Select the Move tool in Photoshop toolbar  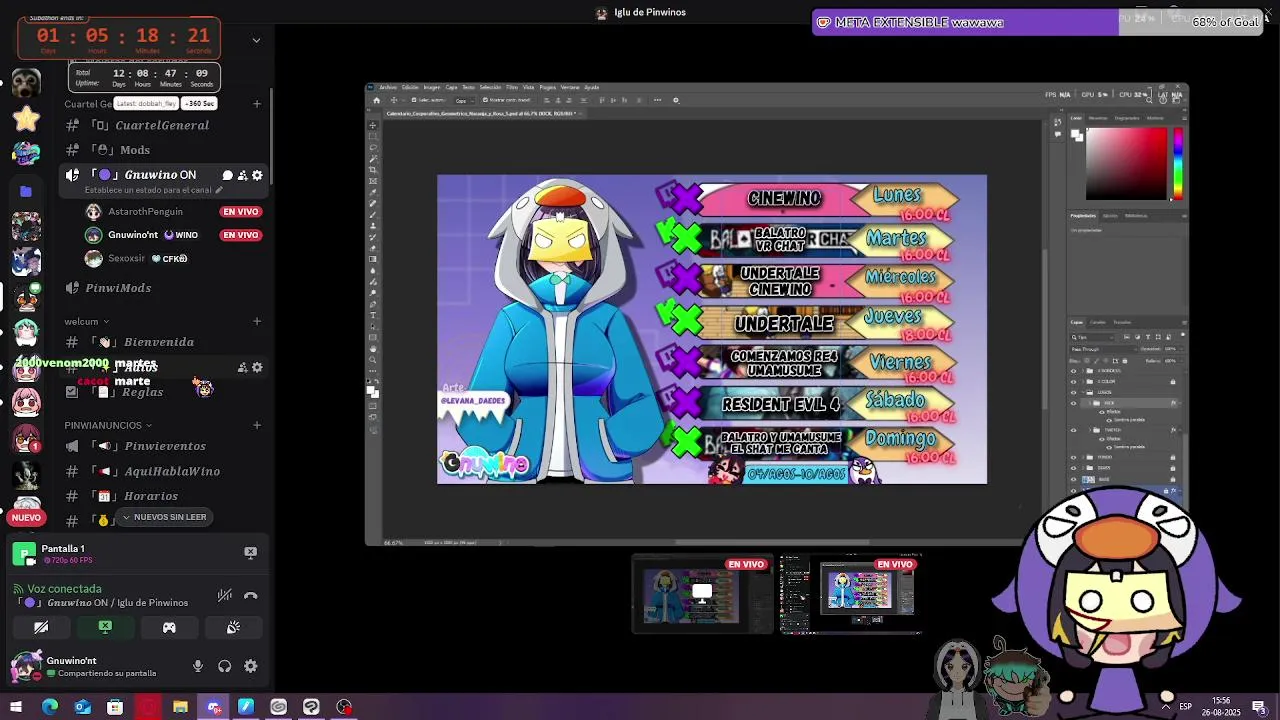(x=373, y=125)
